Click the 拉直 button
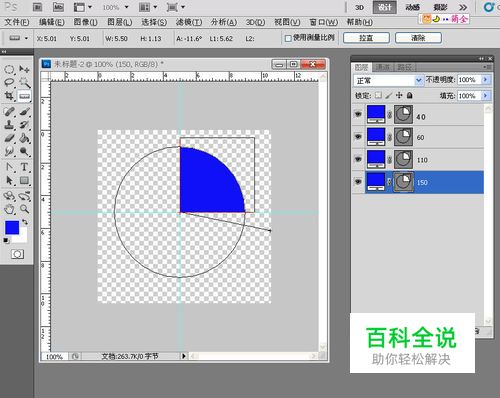 (x=366, y=38)
